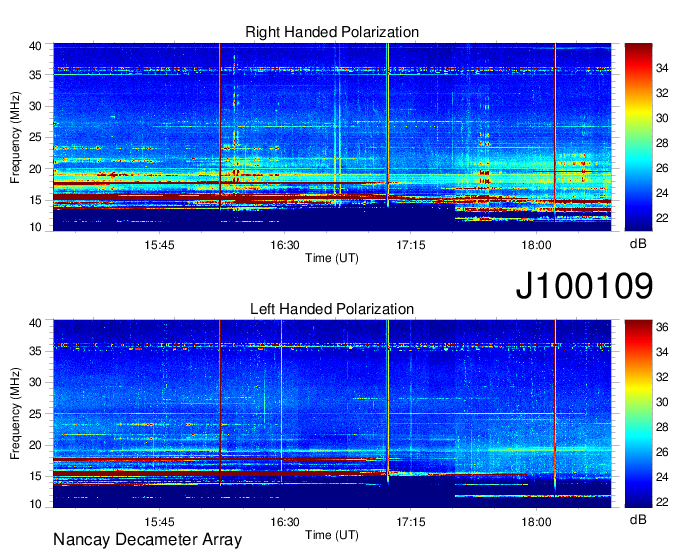This screenshot has height=552, width=680.
Task: Click the 40 MHz tick label on top plot
Action: point(35,46)
